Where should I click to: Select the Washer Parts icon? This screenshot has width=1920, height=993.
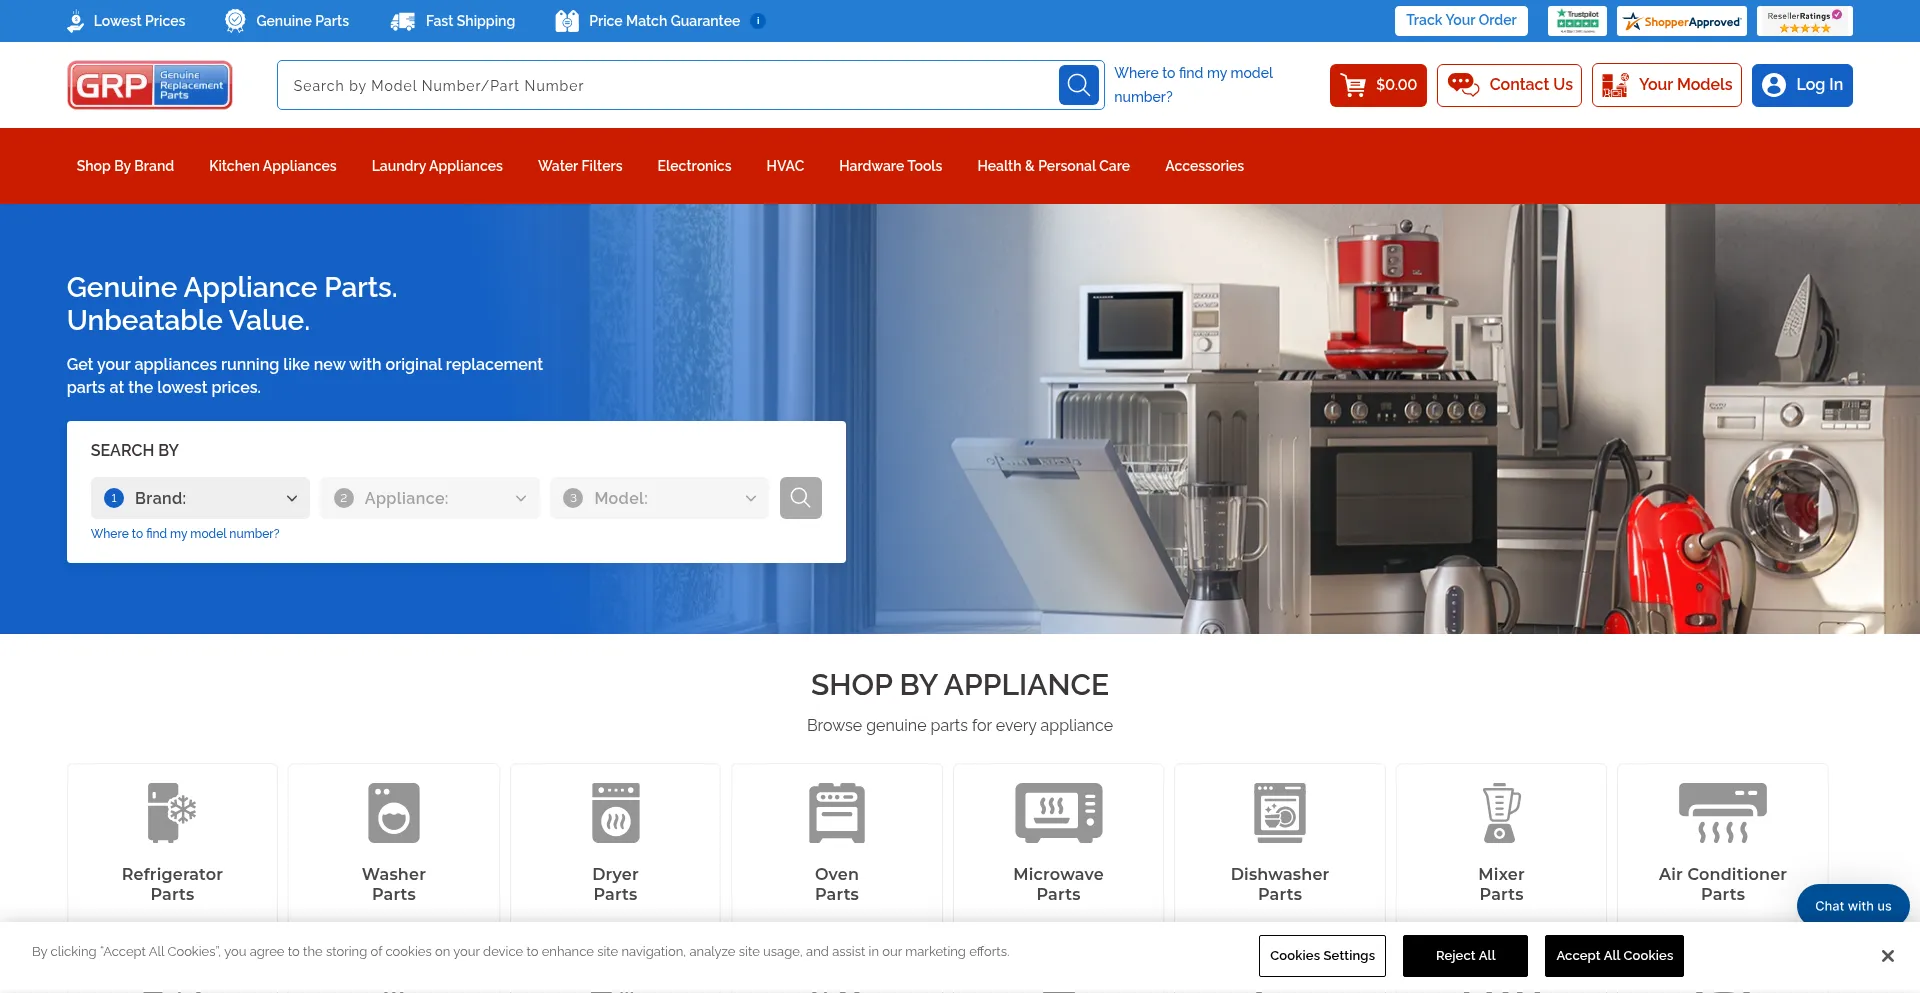click(393, 812)
